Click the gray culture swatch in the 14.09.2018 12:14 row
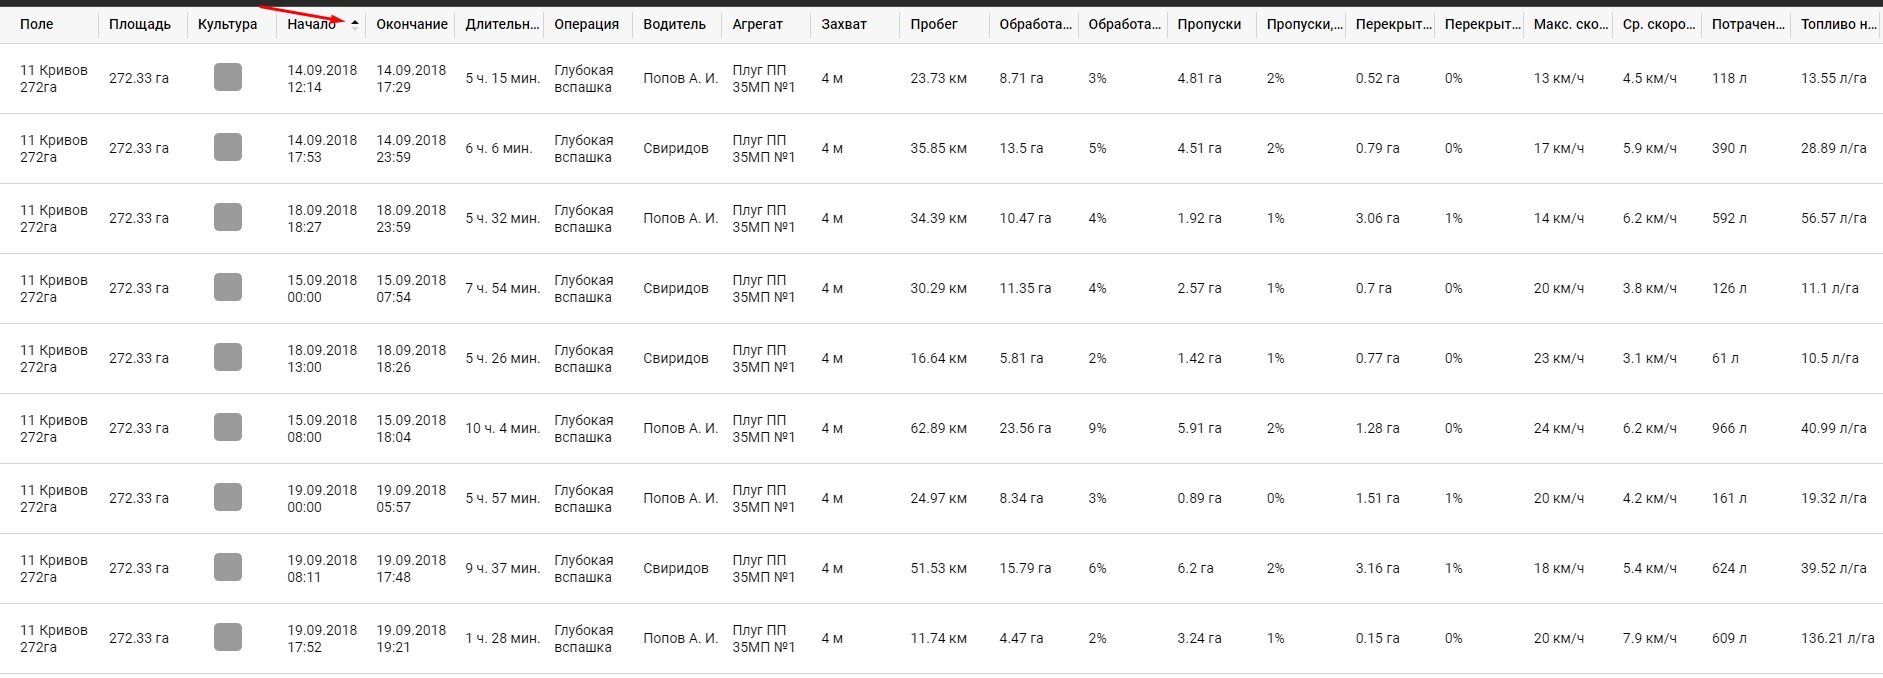The height and width of the screenshot is (678, 1883). (228, 78)
